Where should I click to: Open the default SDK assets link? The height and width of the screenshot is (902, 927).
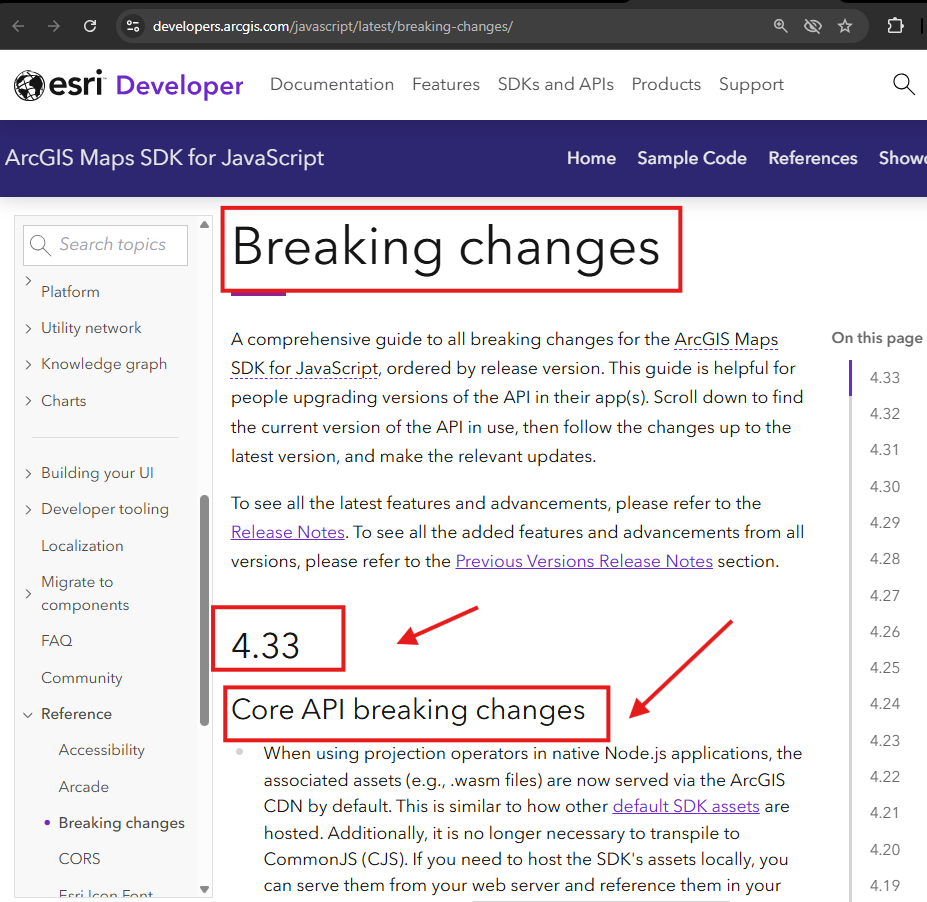click(686, 806)
